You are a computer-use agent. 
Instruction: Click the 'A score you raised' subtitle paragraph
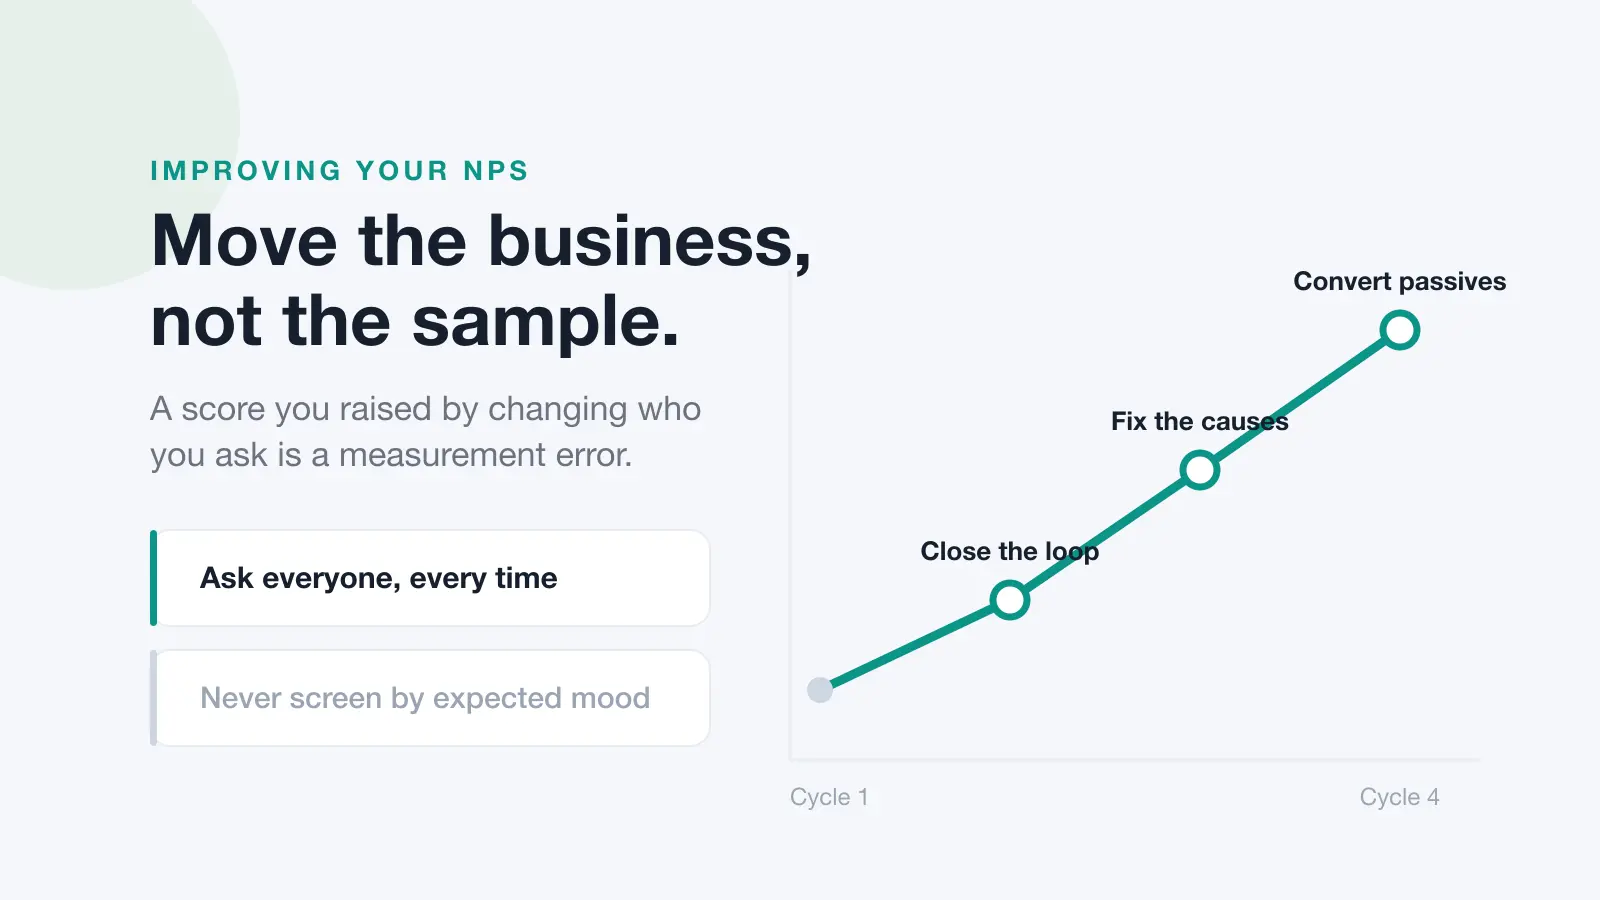tap(425, 432)
